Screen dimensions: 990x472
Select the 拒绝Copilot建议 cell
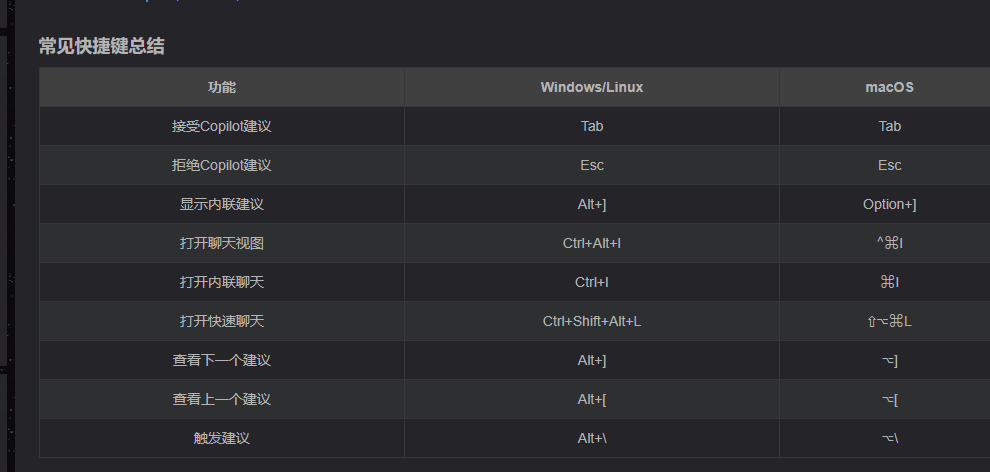(x=222, y=165)
